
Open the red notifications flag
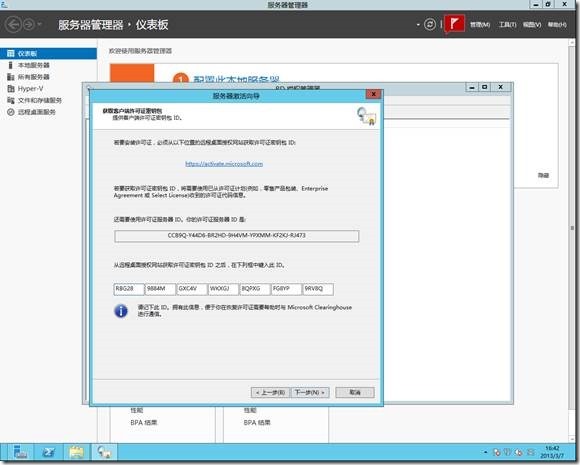click(454, 24)
